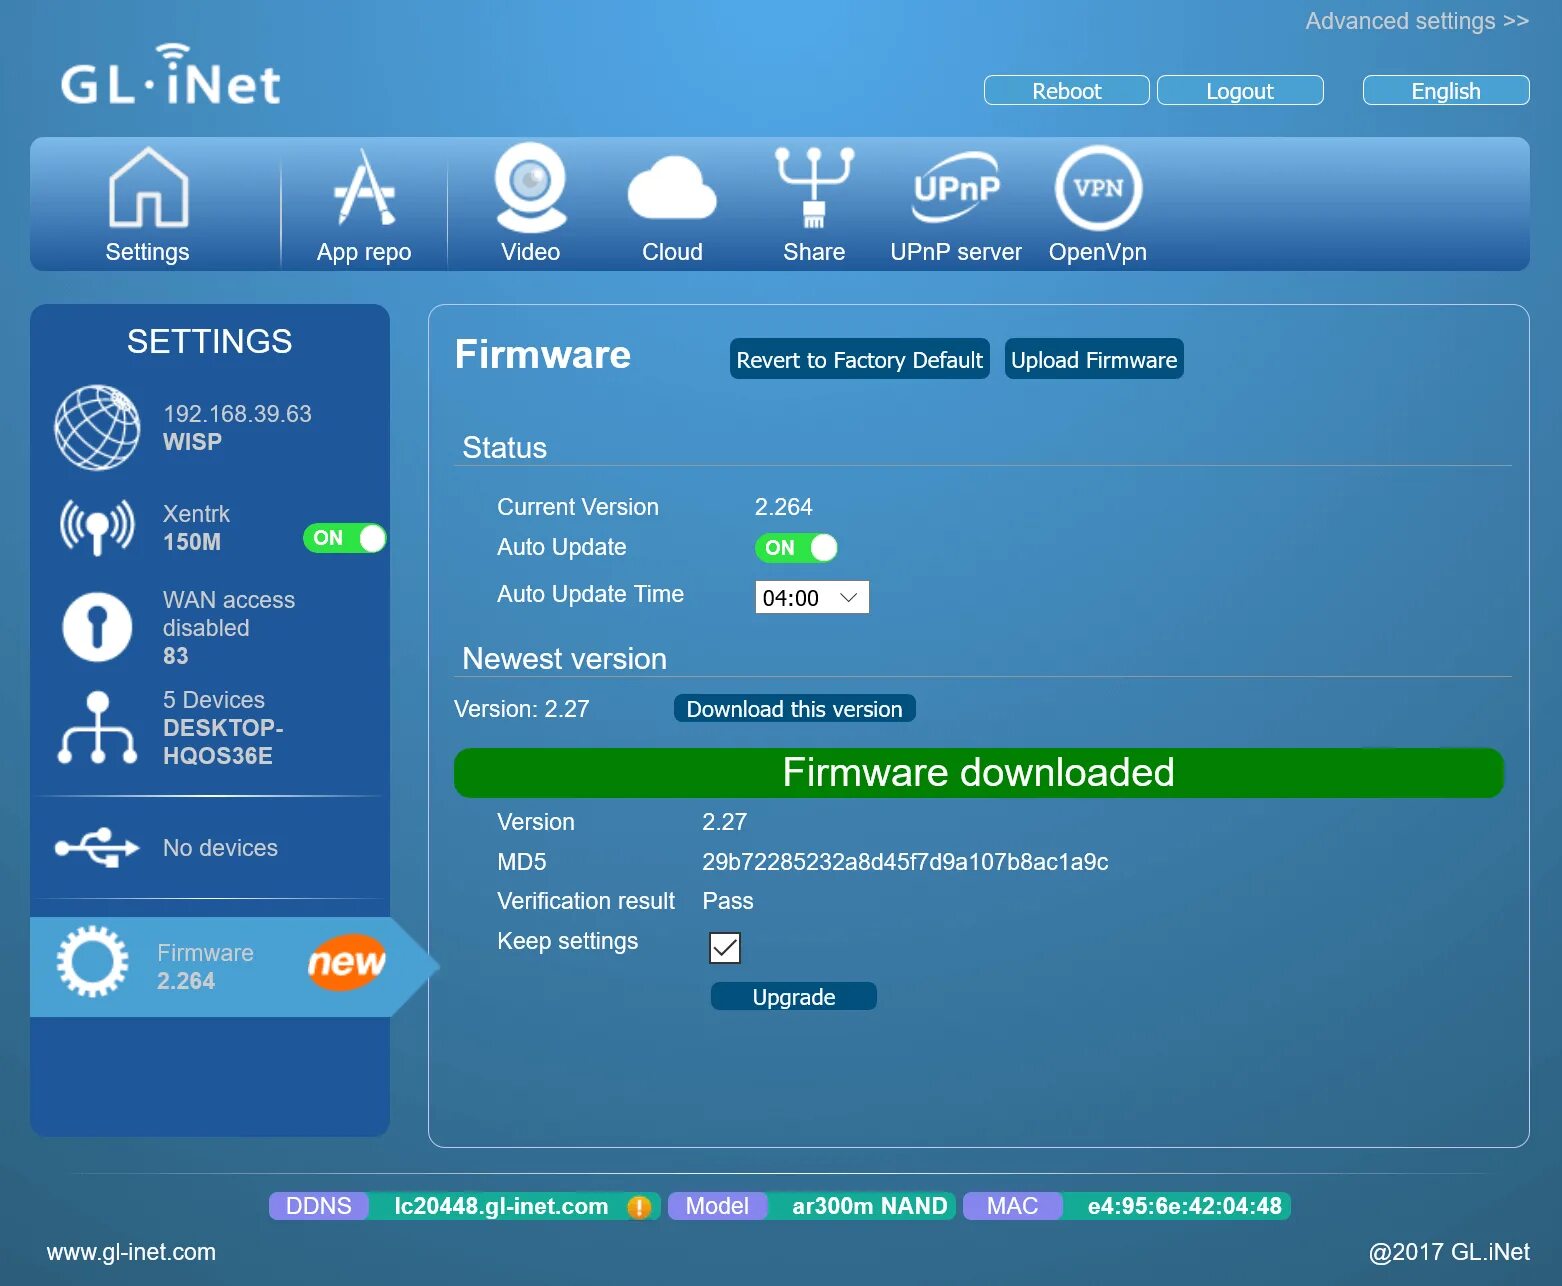Click the globe internet status icon
The width and height of the screenshot is (1562, 1286).
[x=97, y=427]
